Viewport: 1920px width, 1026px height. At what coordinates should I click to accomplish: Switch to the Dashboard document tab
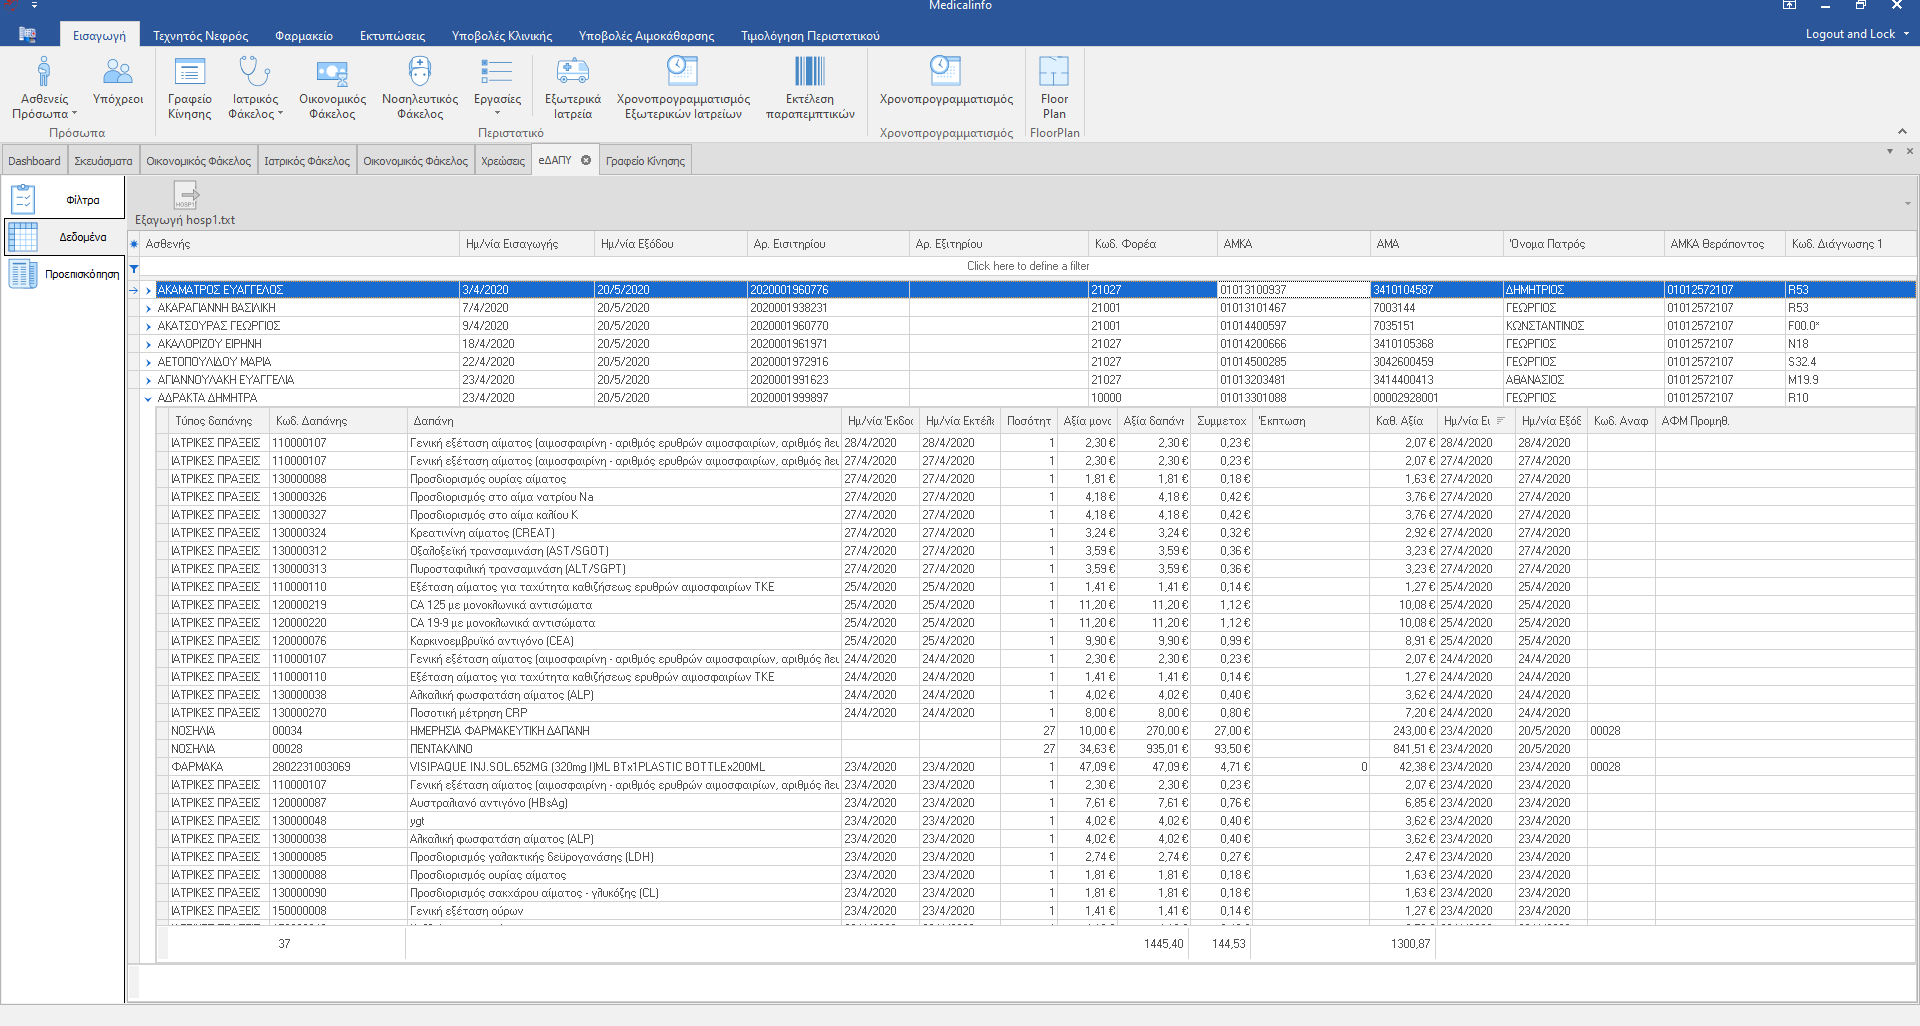[x=34, y=161]
